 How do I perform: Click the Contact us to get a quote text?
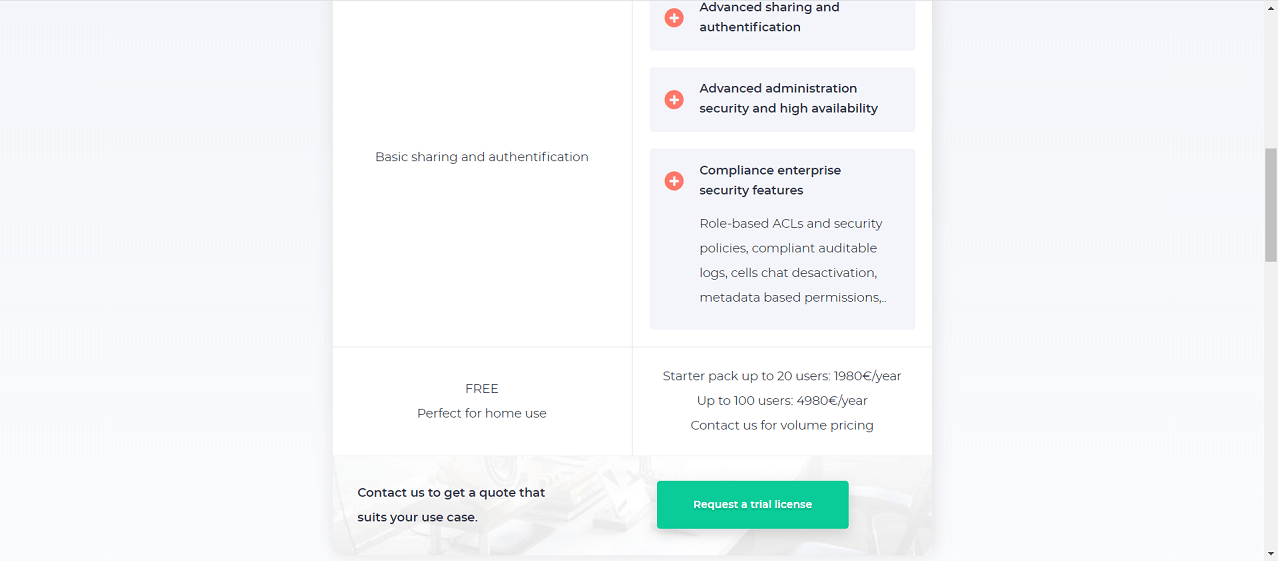pos(451,505)
